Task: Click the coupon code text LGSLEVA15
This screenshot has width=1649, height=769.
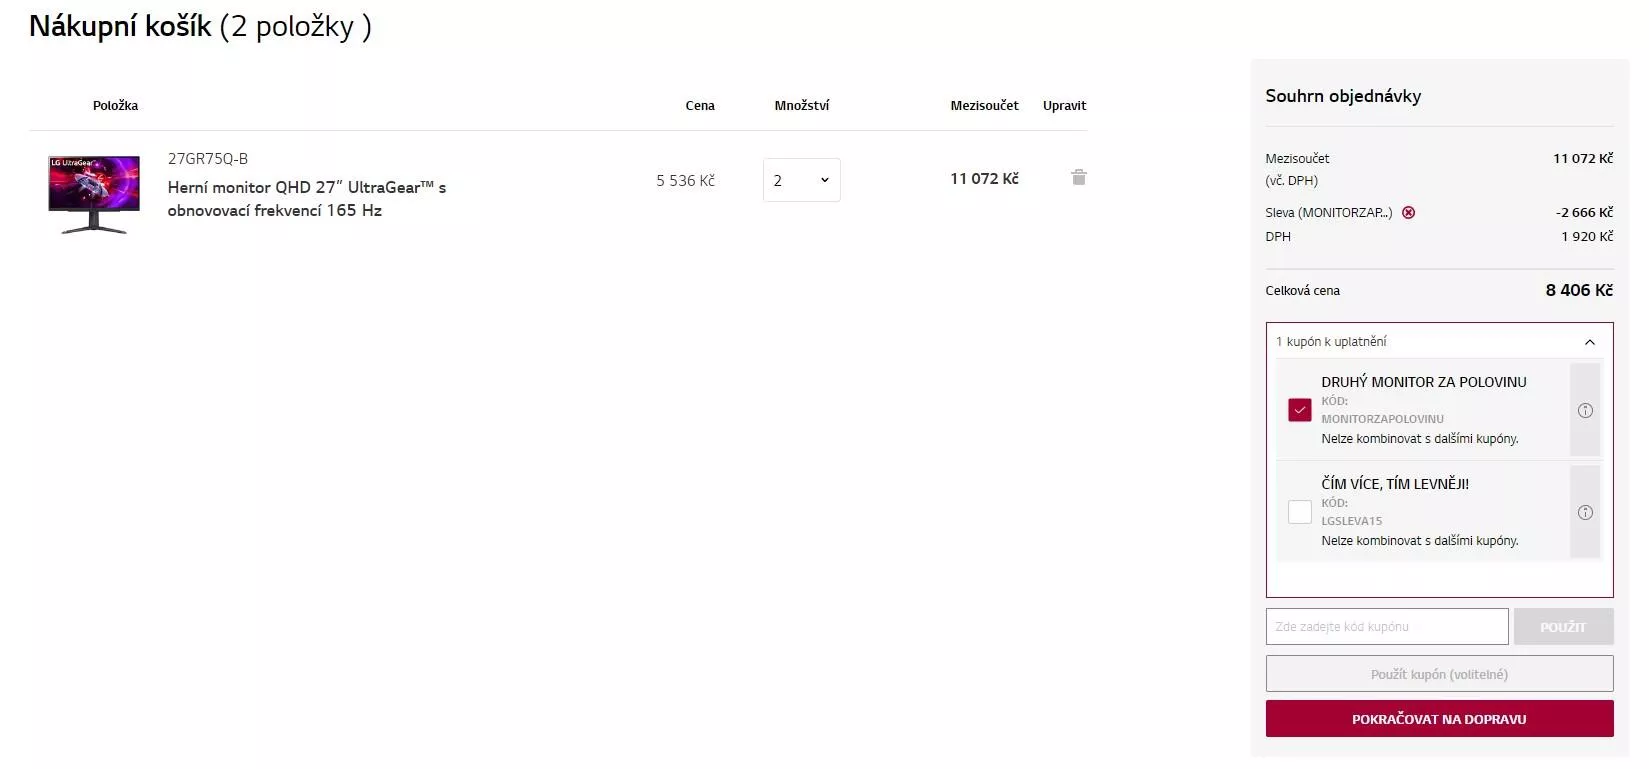Action: [x=1351, y=521]
